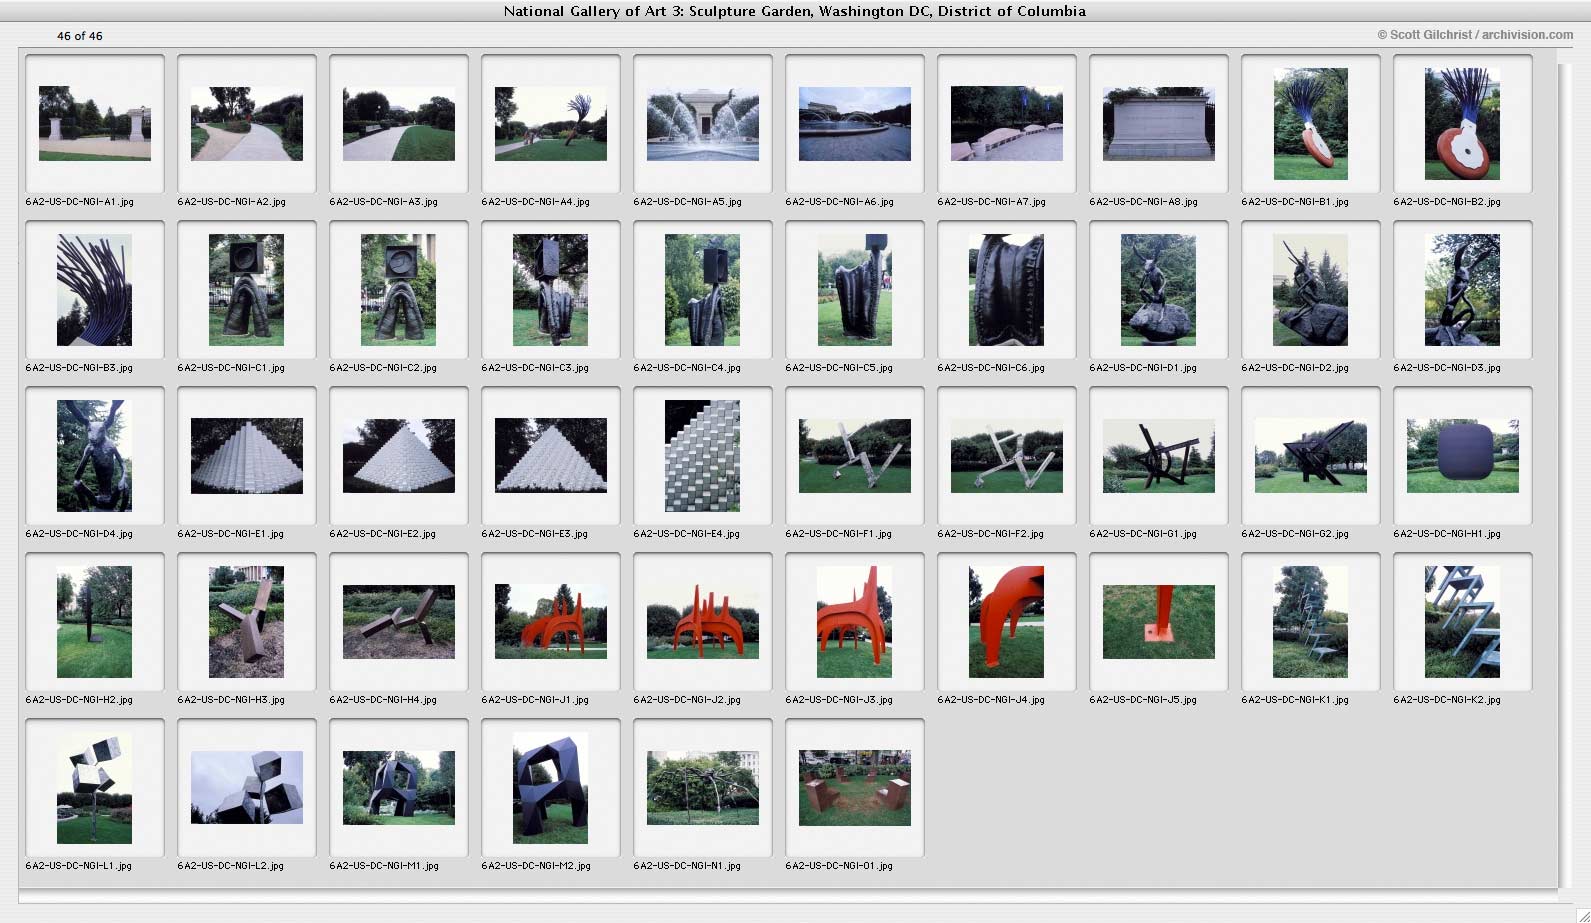
Task: Open thumbnail 6A2-US-DC-NGI-G2.jpg
Action: (x=1311, y=456)
